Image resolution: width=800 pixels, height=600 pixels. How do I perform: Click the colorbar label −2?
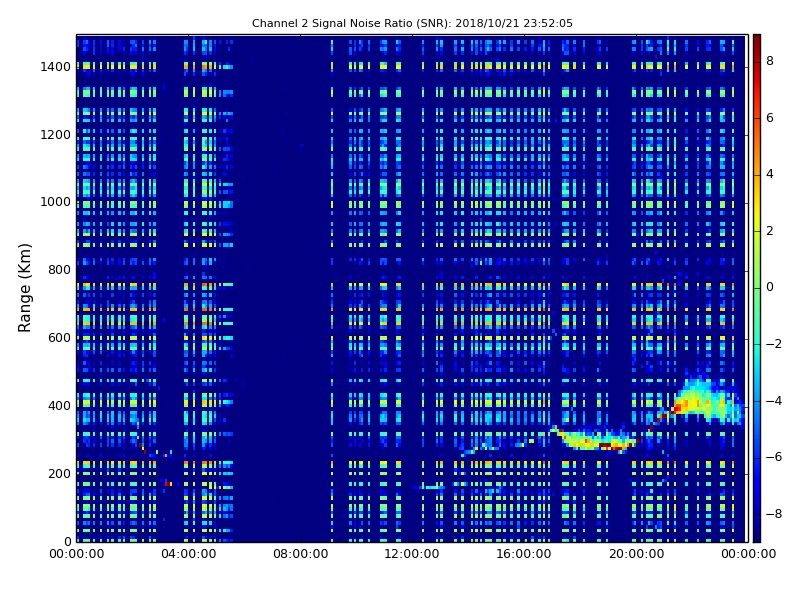773,344
